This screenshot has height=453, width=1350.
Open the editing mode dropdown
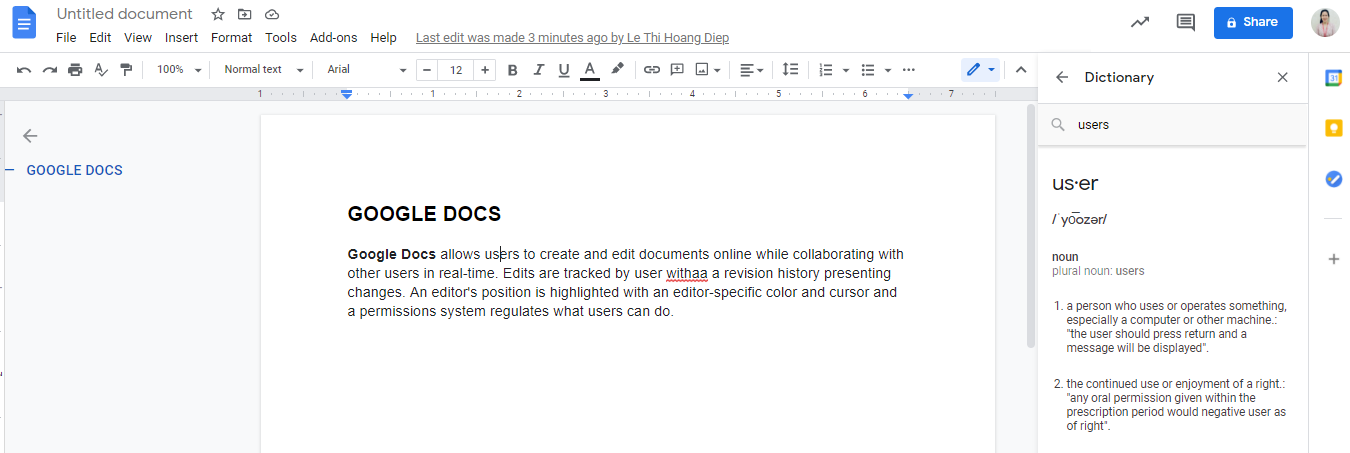coord(980,70)
